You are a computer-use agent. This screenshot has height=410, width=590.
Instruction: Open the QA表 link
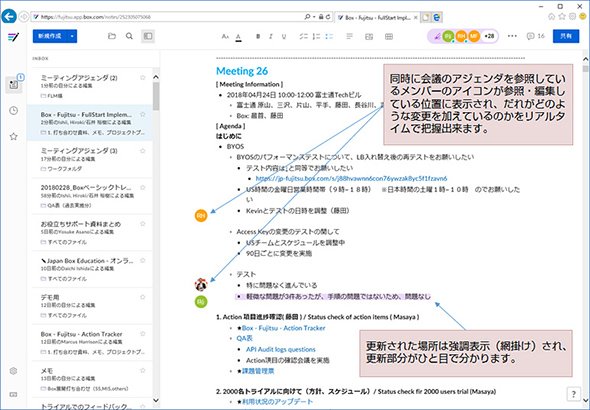pos(245,339)
